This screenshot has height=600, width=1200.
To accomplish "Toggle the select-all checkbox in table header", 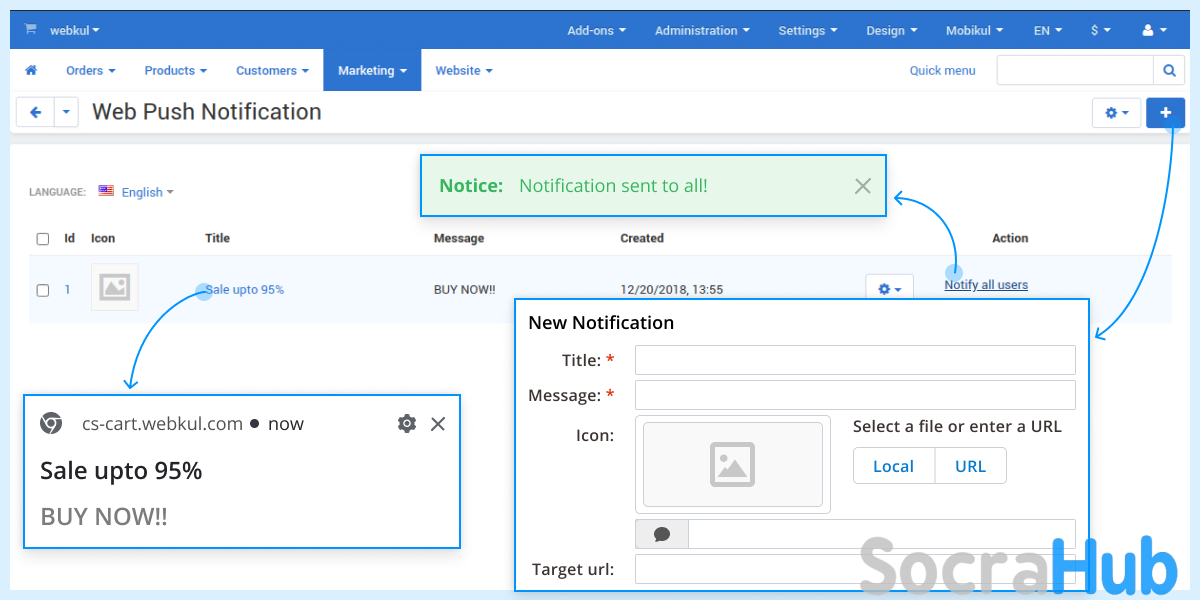I will click(x=43, y=239).
